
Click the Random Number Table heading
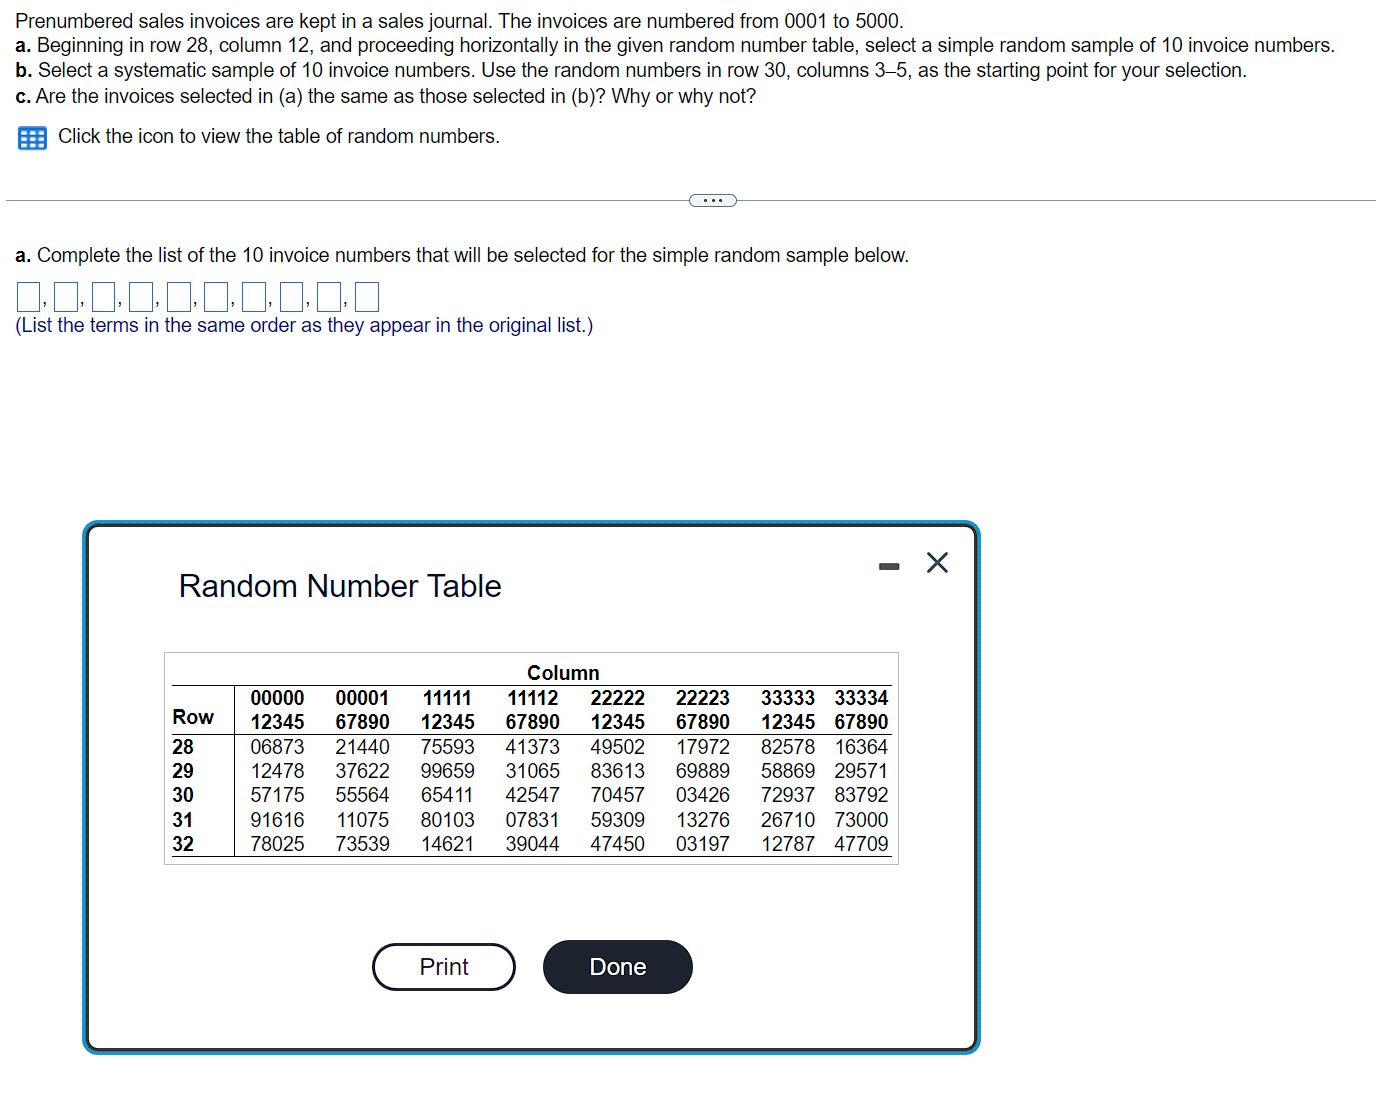340,586
